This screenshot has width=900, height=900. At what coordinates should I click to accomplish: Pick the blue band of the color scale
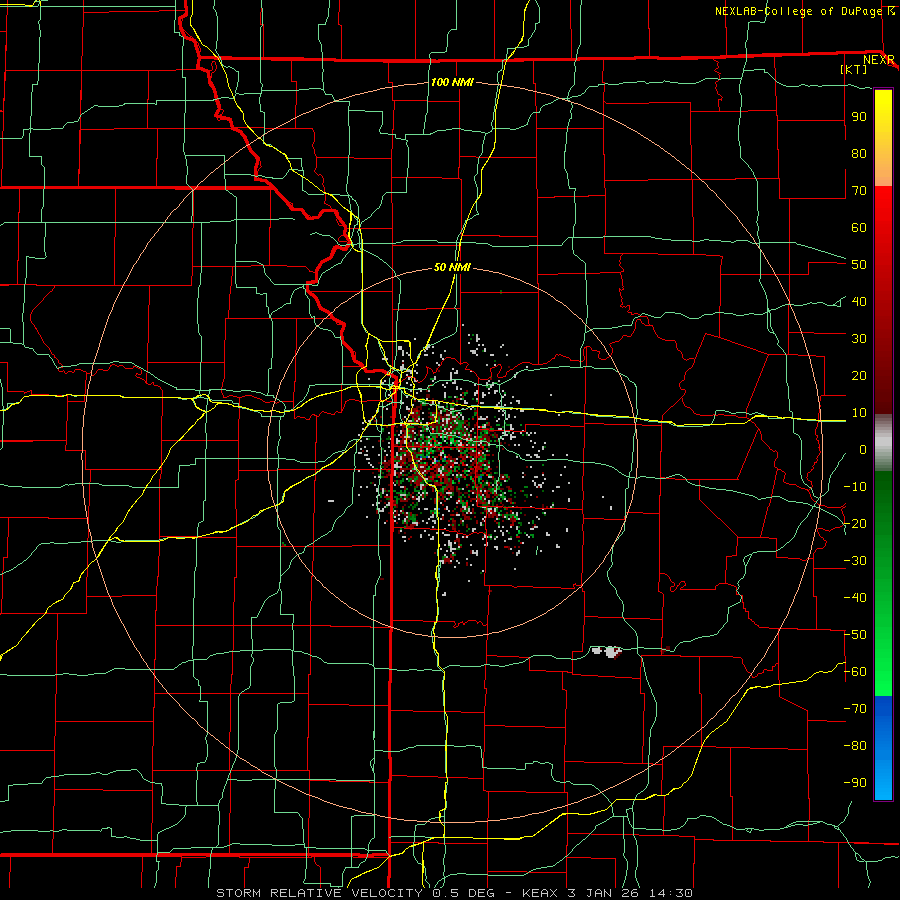[883, 748]
